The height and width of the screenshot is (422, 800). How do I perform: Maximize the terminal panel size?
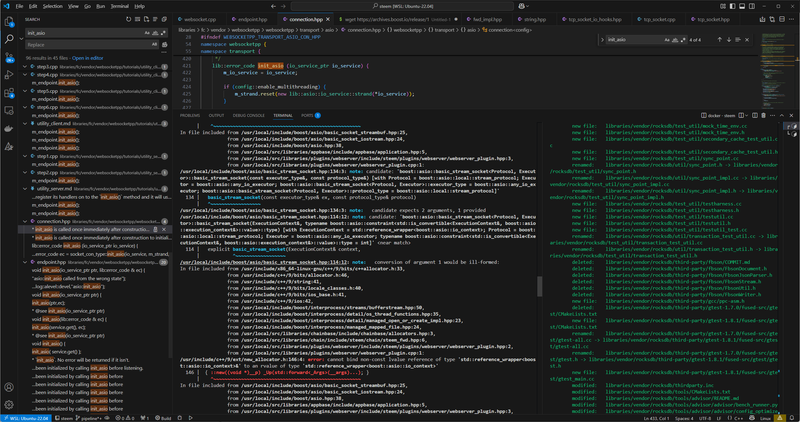click(x=782, y=115)
